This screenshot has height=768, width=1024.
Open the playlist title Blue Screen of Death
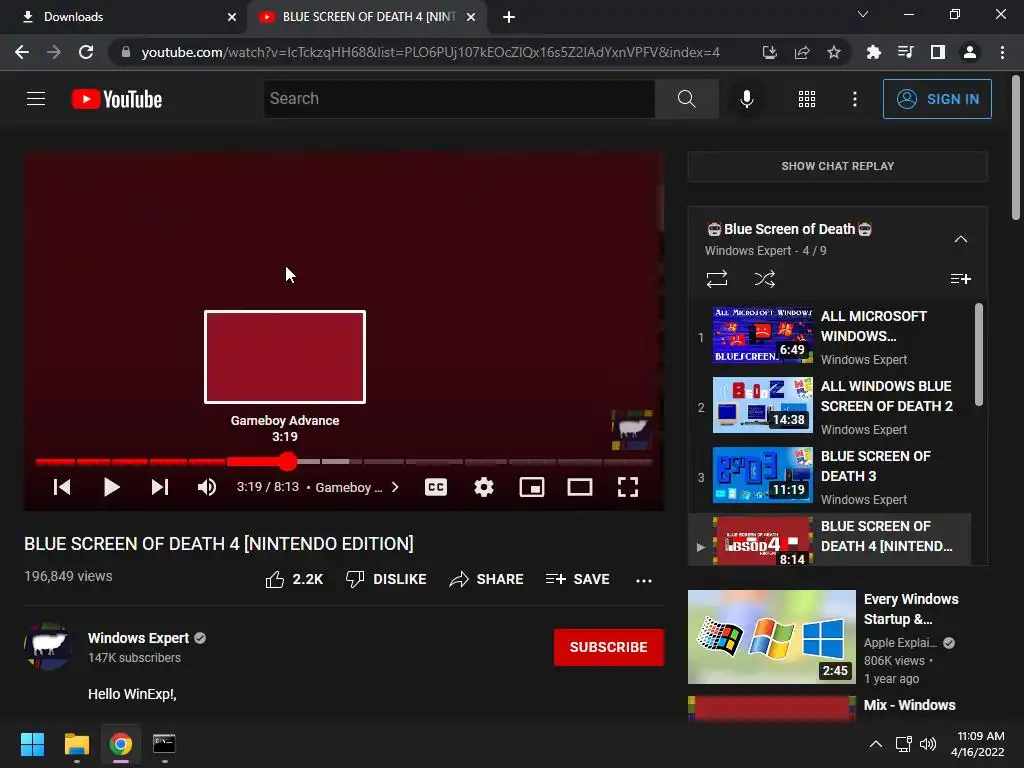[x=790, y=229]
